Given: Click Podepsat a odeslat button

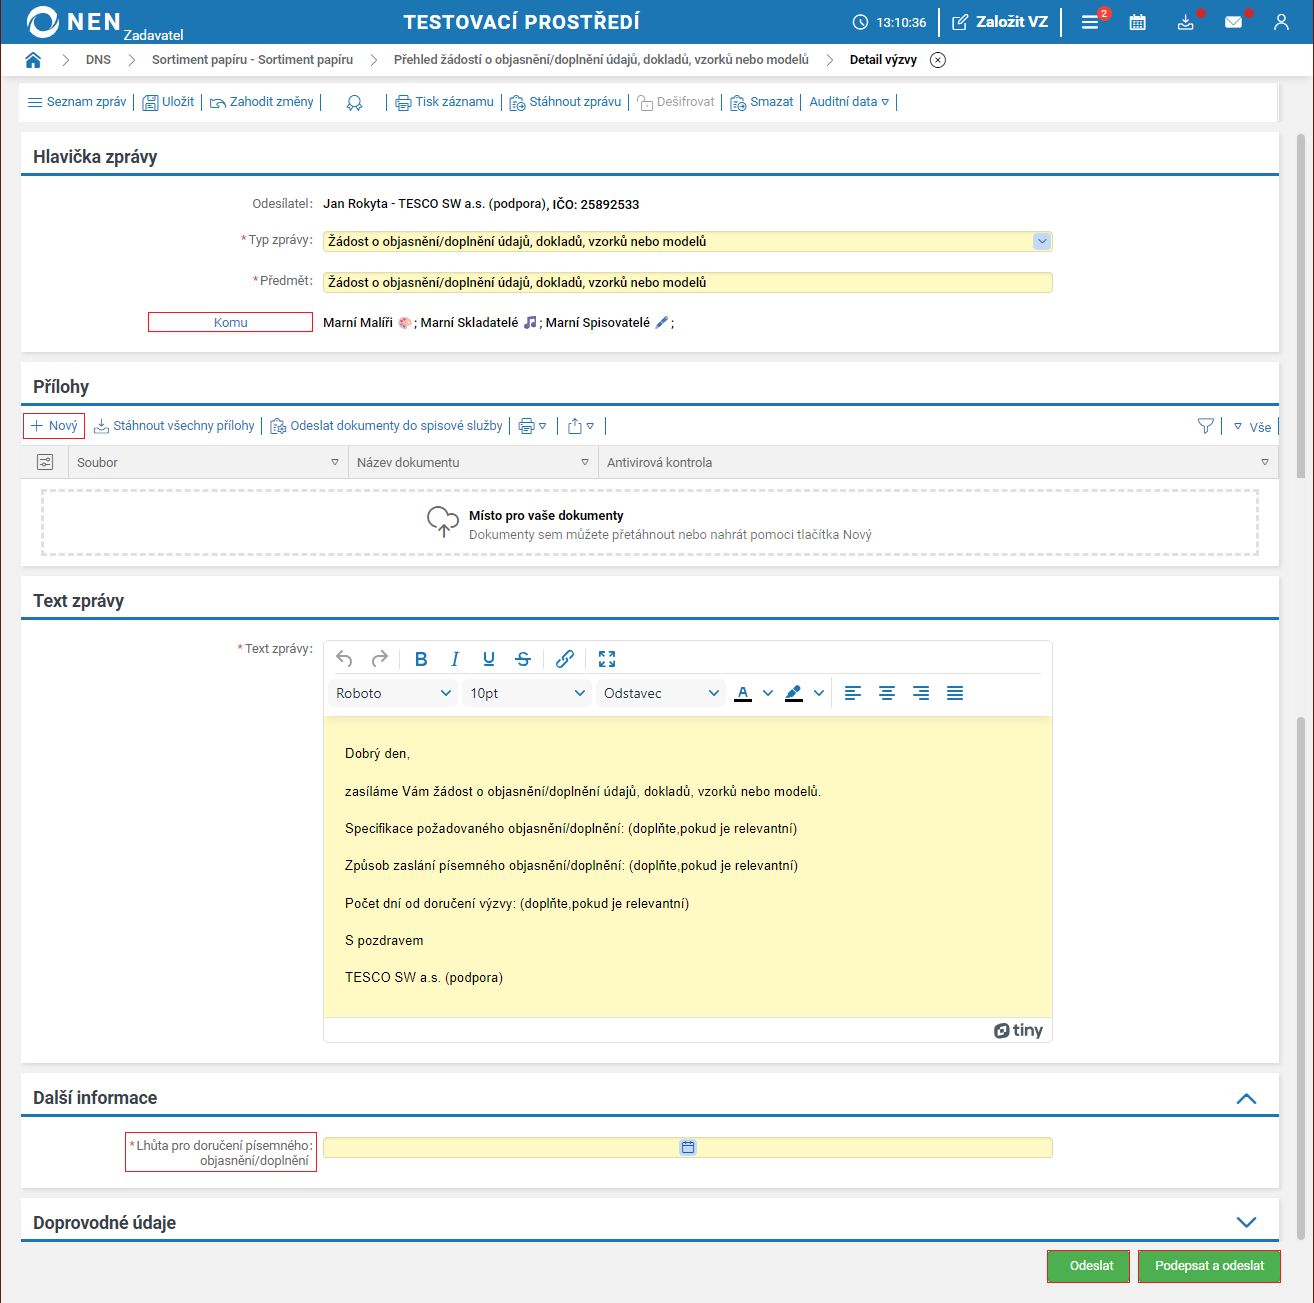Looking at the screenshot, I should [1209, 1266].
